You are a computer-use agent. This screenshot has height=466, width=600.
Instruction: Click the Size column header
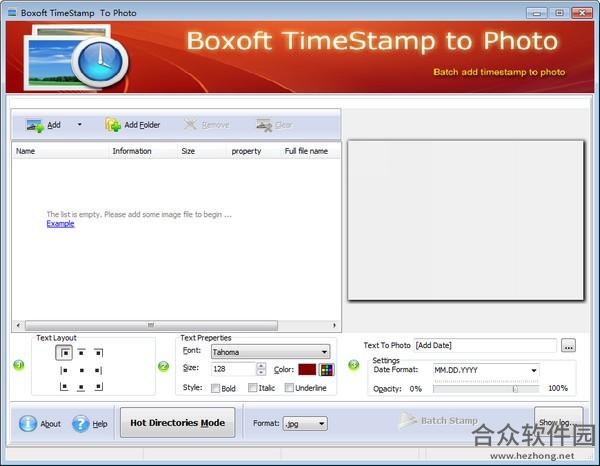(x=202, y=151)
